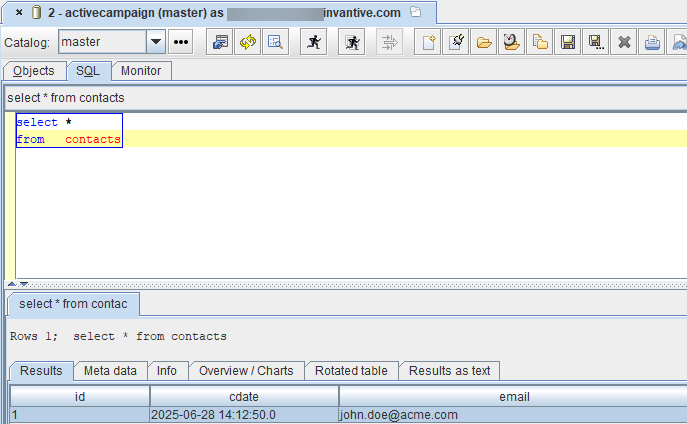Click the floppy disk save icon
The width and height of the screenshot is (687, 424).
coord(568,42)
